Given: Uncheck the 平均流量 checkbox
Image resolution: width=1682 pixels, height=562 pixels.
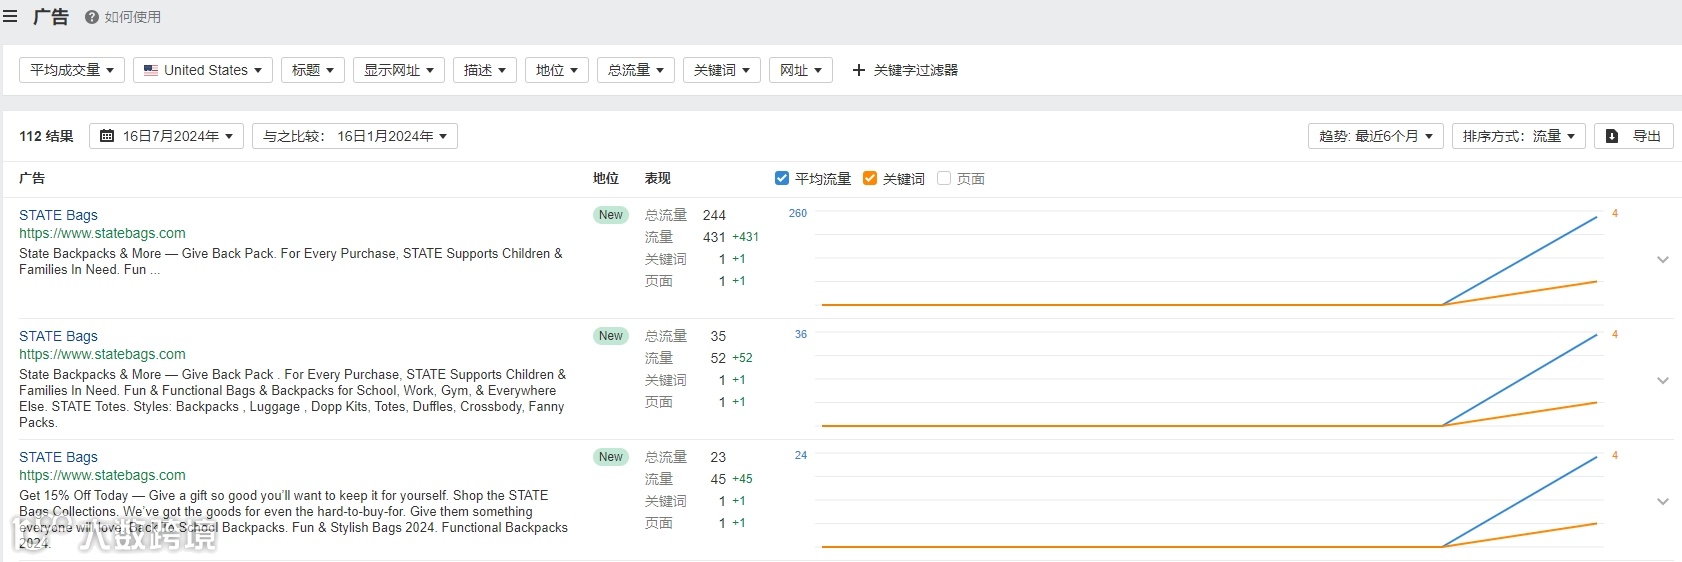Looking at the screenshot, I should (x=782, y=178).
